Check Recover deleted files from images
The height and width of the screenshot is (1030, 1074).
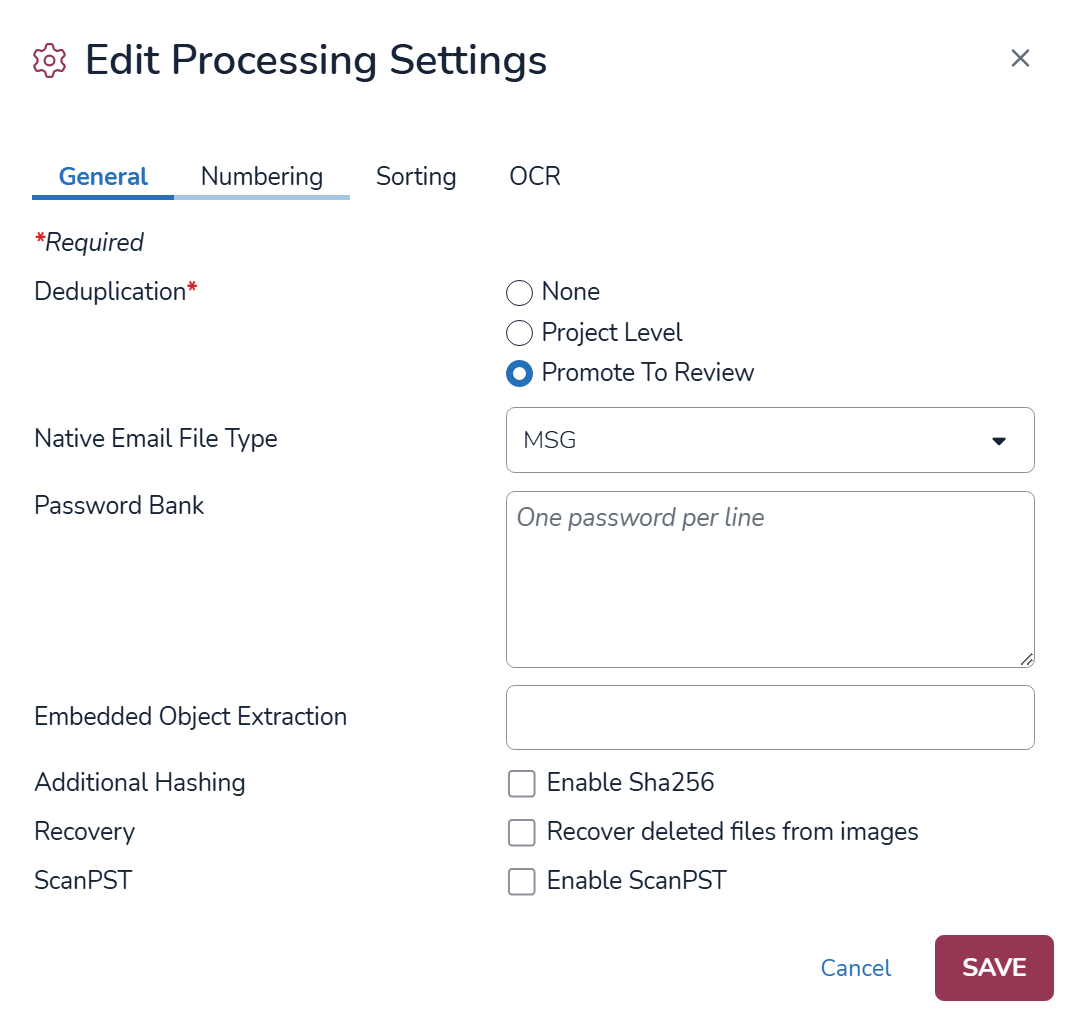pos(522,832)
